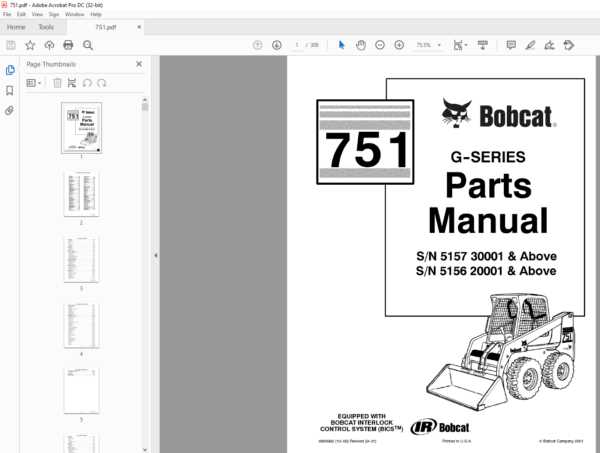Image resolution: width=600 pixels, height=453 pixels.
Task: Click 'S/N 5156 20001 & Above' text
Action: tap(486, 271)
